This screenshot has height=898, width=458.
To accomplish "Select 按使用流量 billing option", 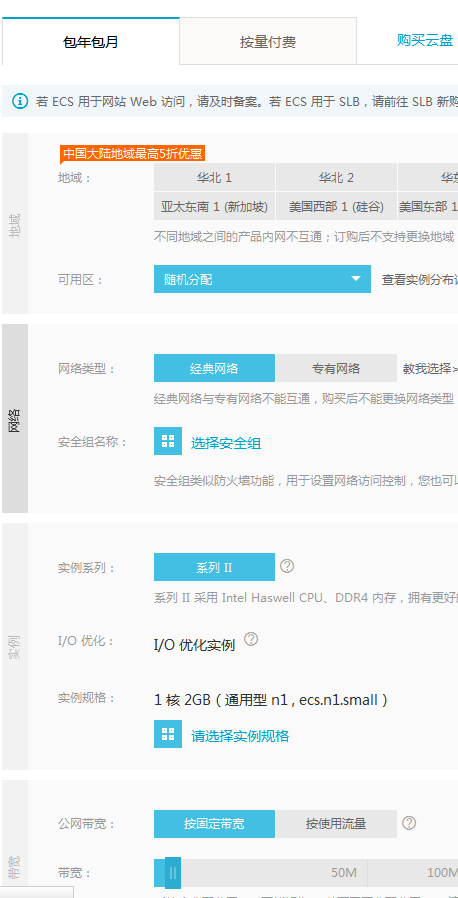I will point(336,824).
